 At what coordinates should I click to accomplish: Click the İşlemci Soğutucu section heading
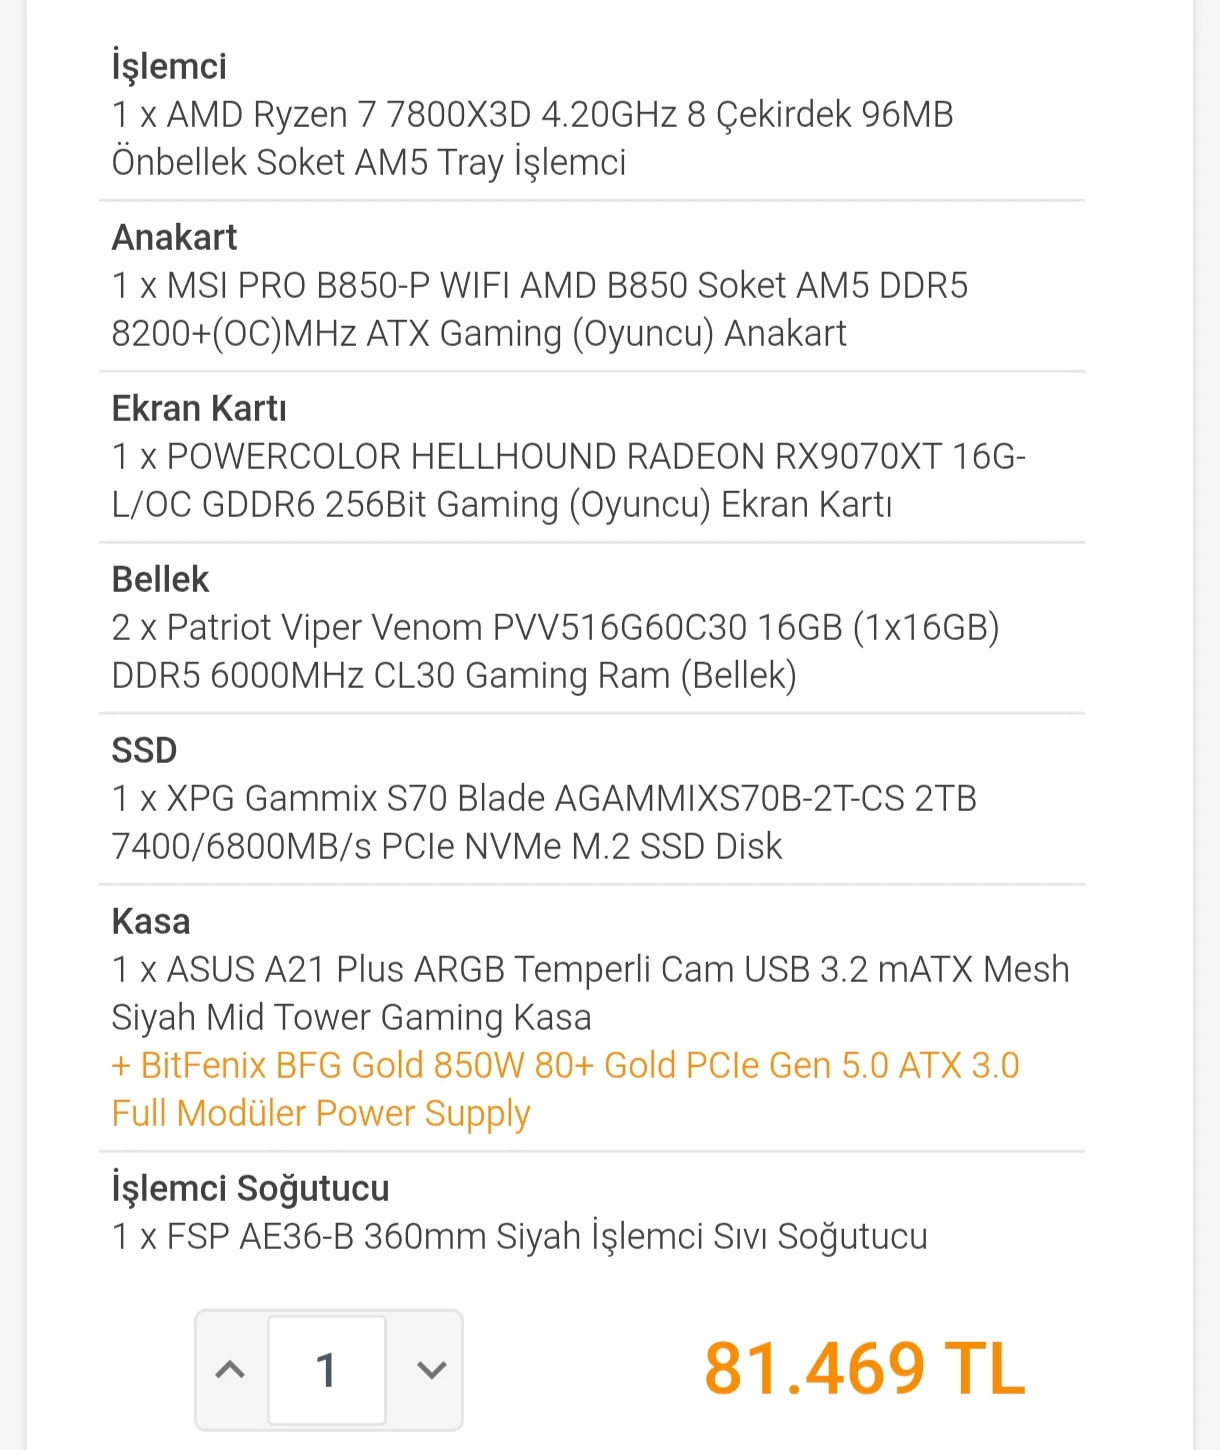point(250,1189)
